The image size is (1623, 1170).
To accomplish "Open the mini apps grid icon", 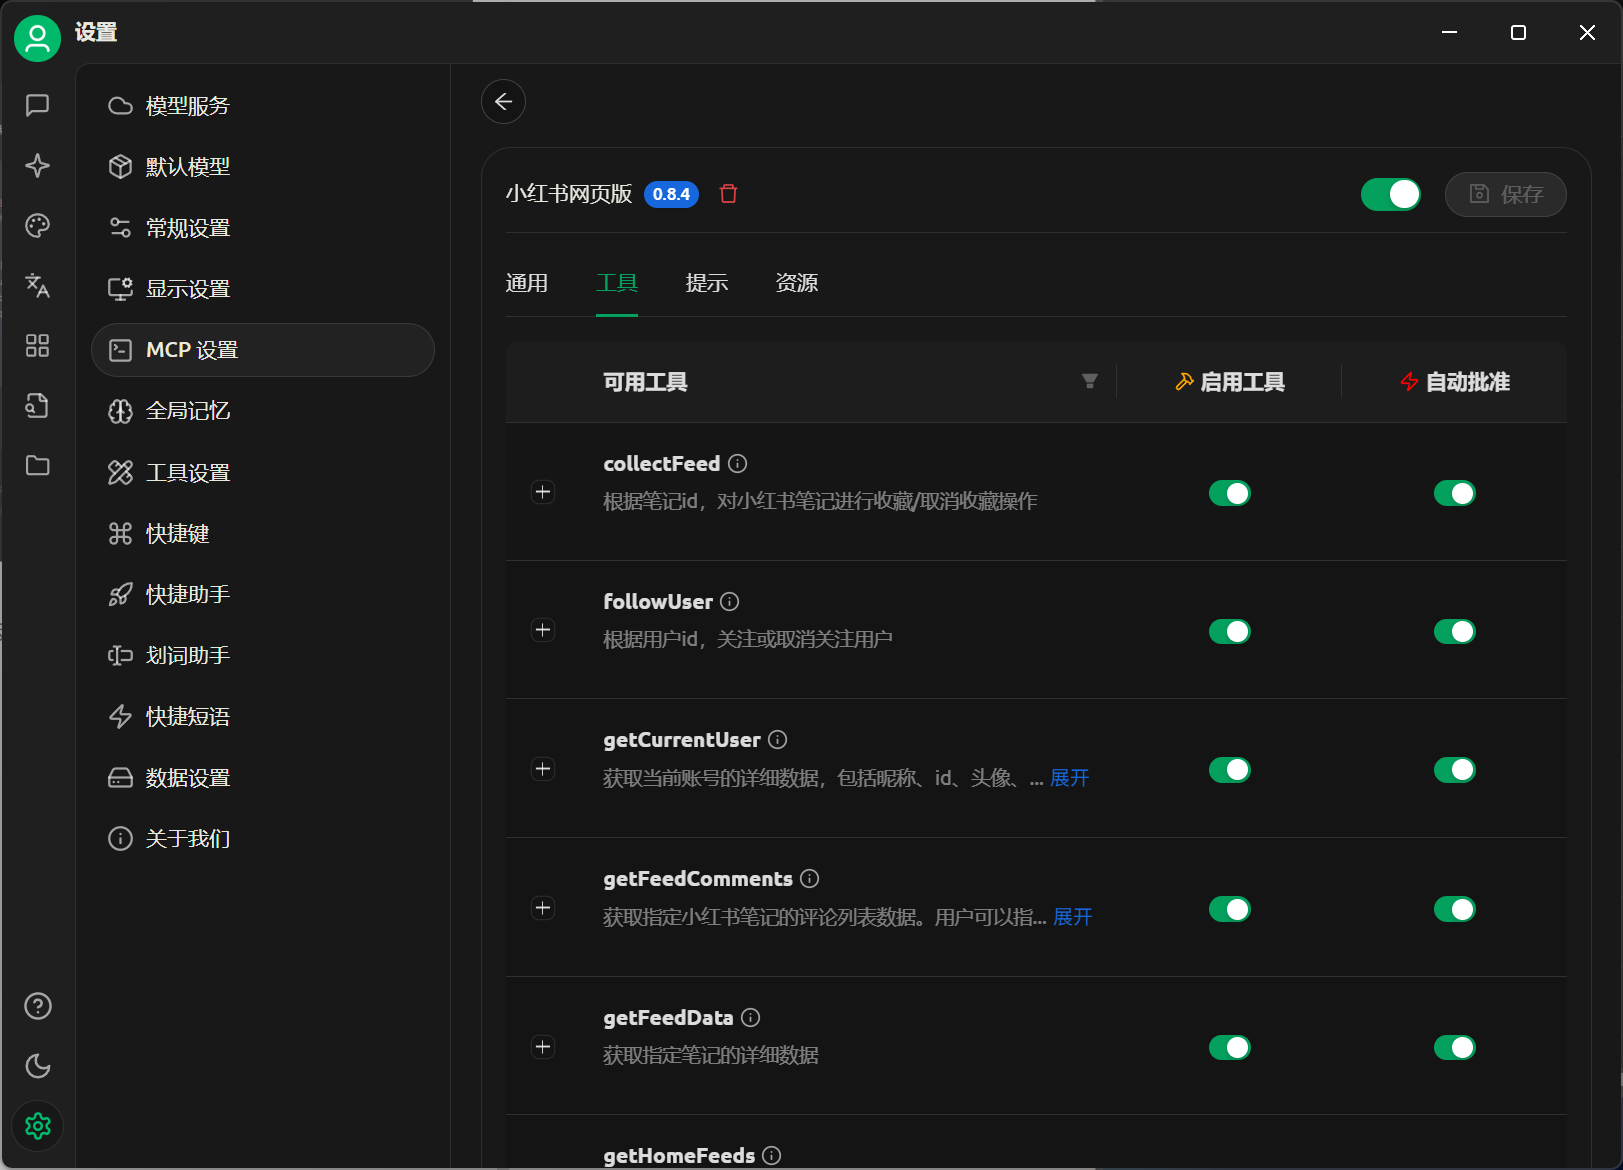I will [38, 346].
